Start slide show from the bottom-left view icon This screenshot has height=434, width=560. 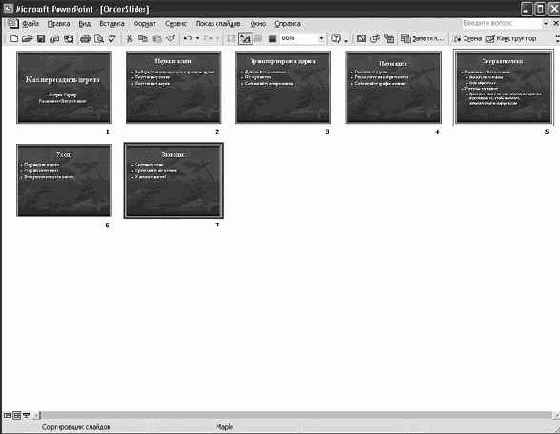pyautogui.click(x=26, y=415)
